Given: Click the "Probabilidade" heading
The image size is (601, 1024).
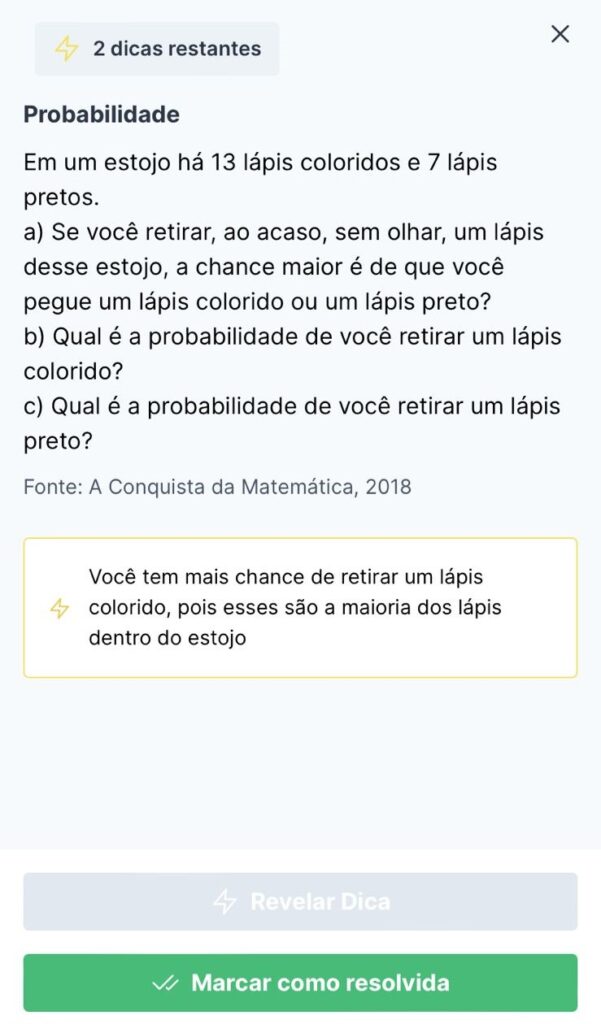Looking at the screenshot, I should click(101, 115).
